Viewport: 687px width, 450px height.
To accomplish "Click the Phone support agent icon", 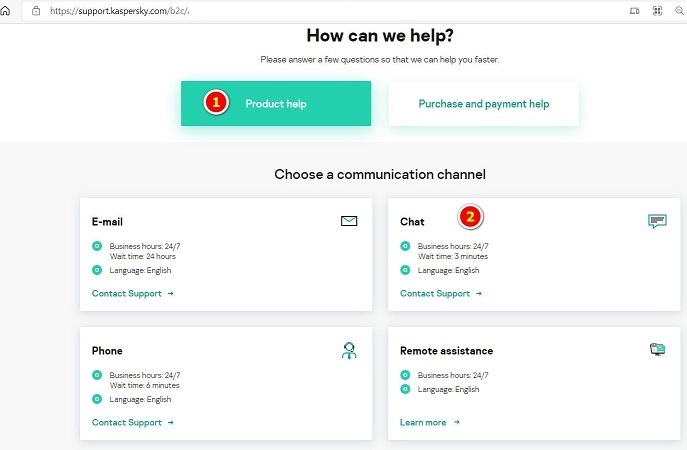I will coord(349,350).
